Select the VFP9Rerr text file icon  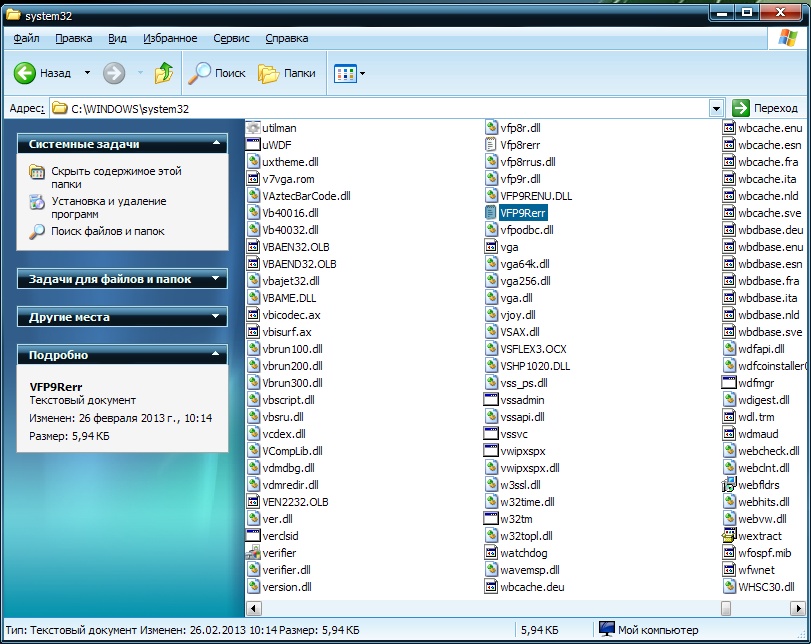[x=491, y=213]
